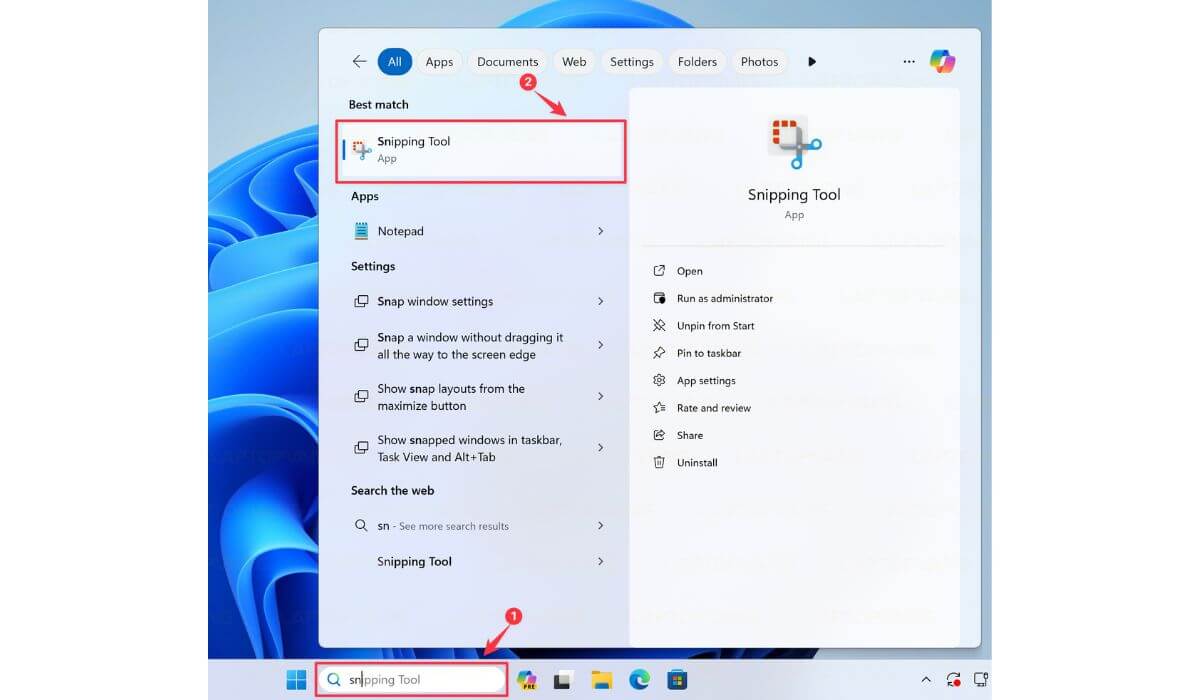Click the Pin to taskbar pin icon
The height and width of the screenshot is (700, 1200).
(x=659, y=353)
